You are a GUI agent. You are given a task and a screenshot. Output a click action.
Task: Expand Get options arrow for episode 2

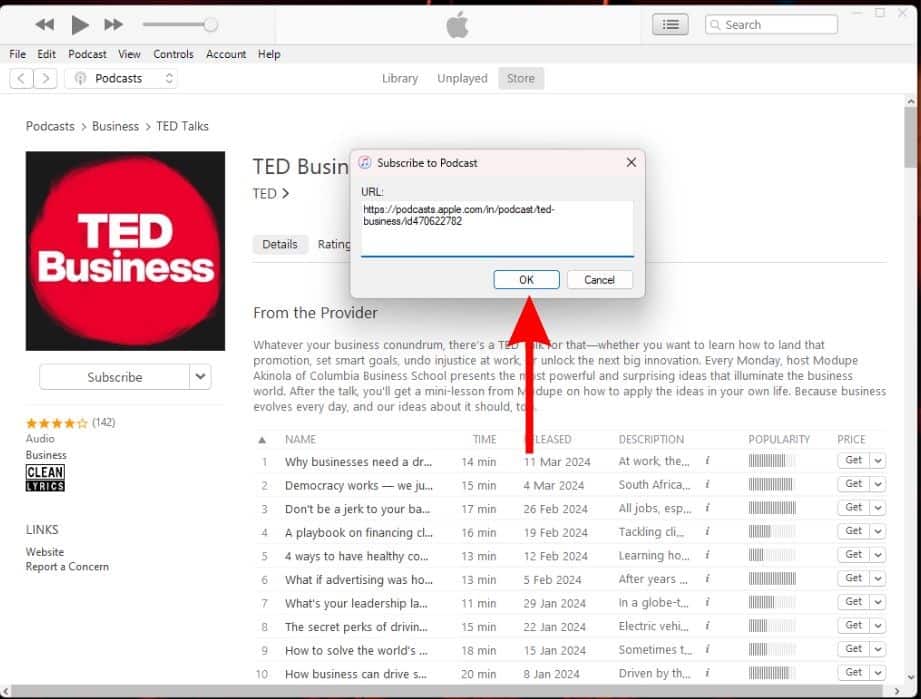point(878,484)
